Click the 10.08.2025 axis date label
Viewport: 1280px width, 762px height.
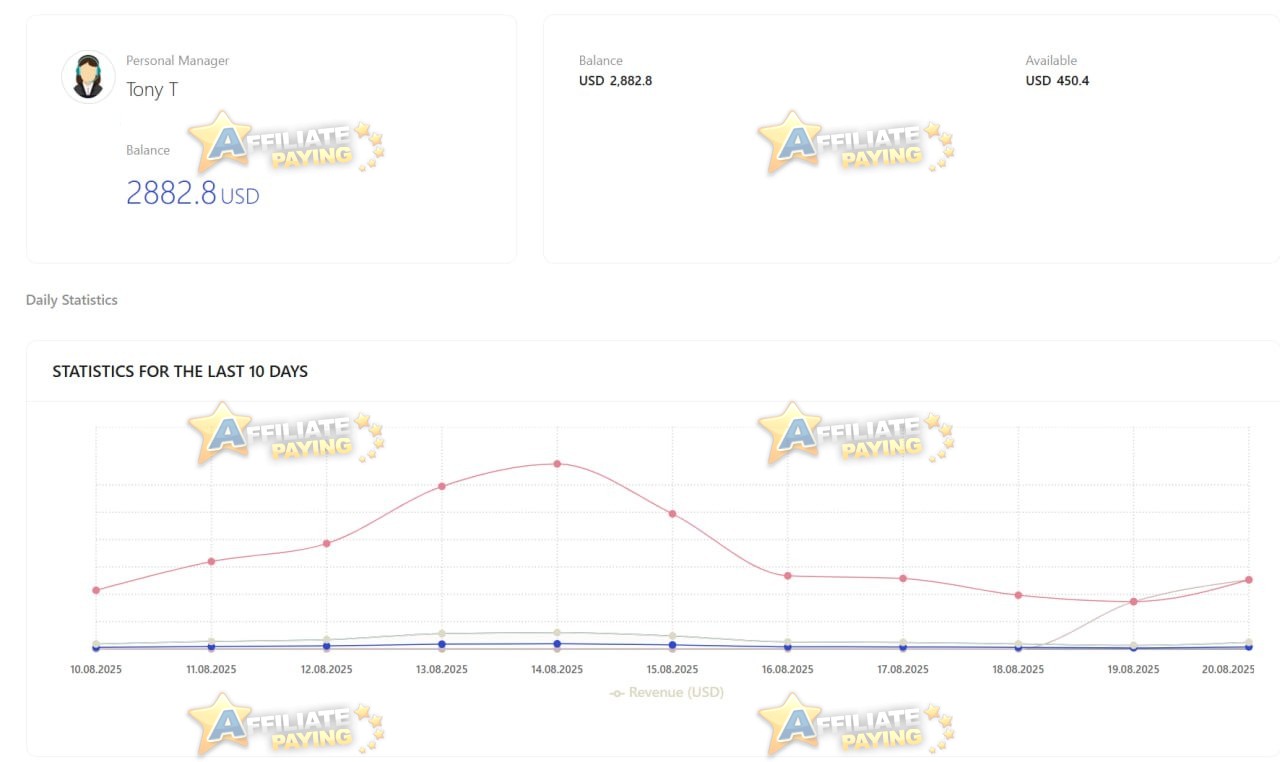coord(96,670)
